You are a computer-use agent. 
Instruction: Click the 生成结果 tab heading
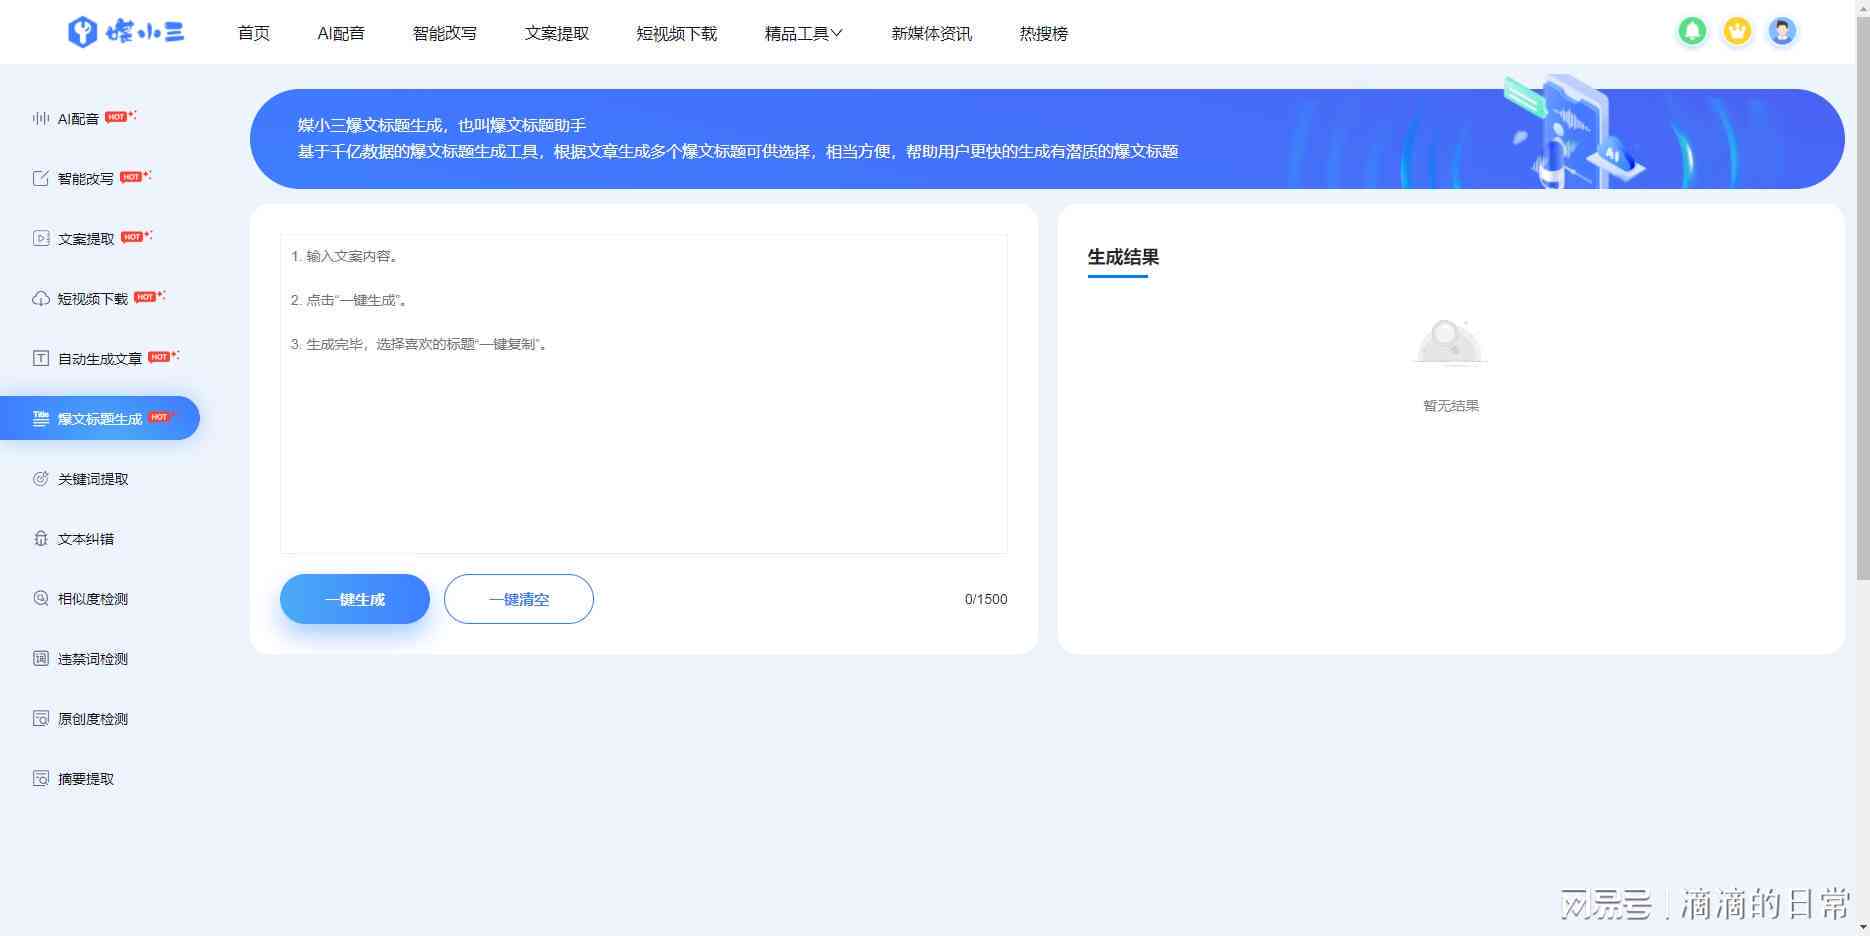(1123, 257)
